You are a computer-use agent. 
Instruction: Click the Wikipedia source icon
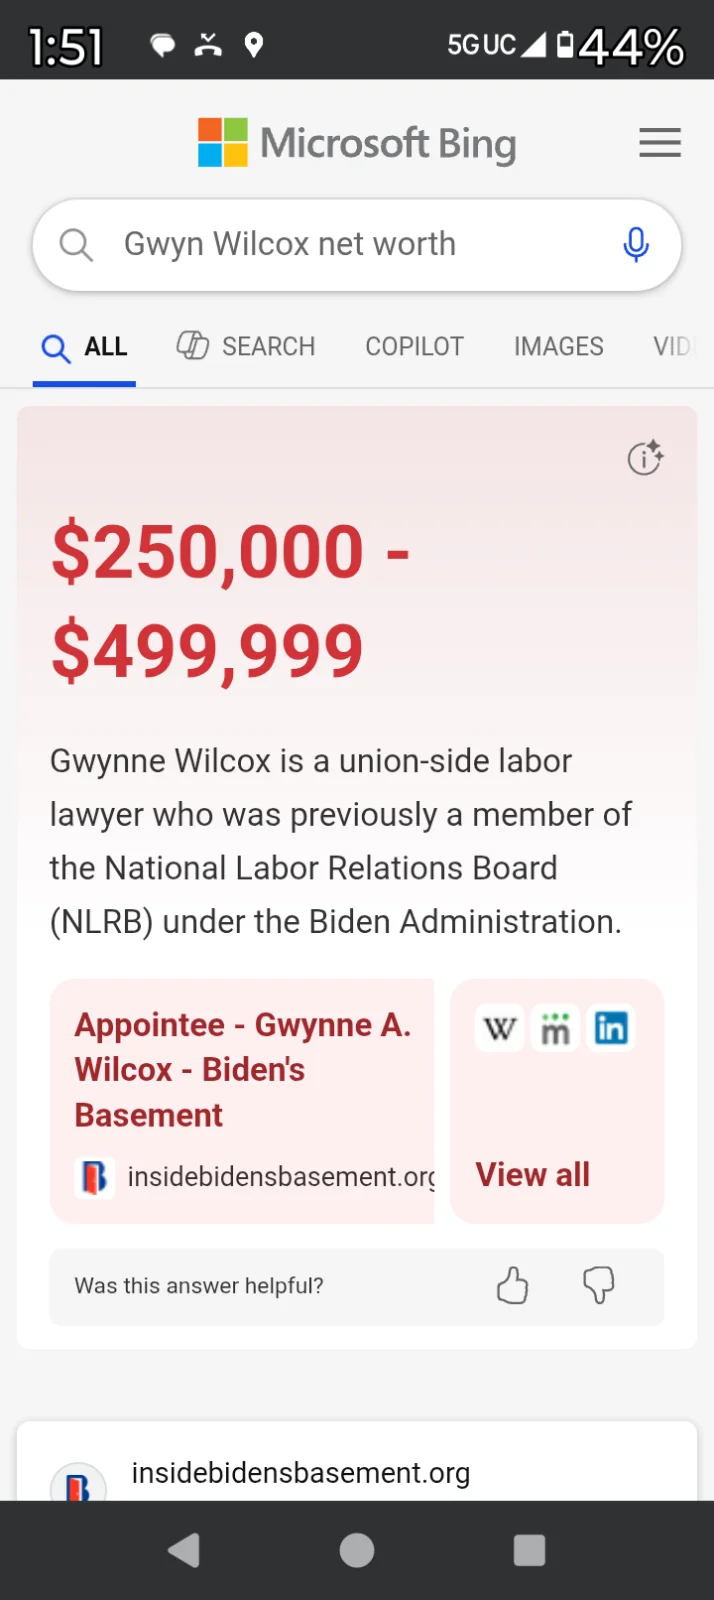[x=500, y=1028]
